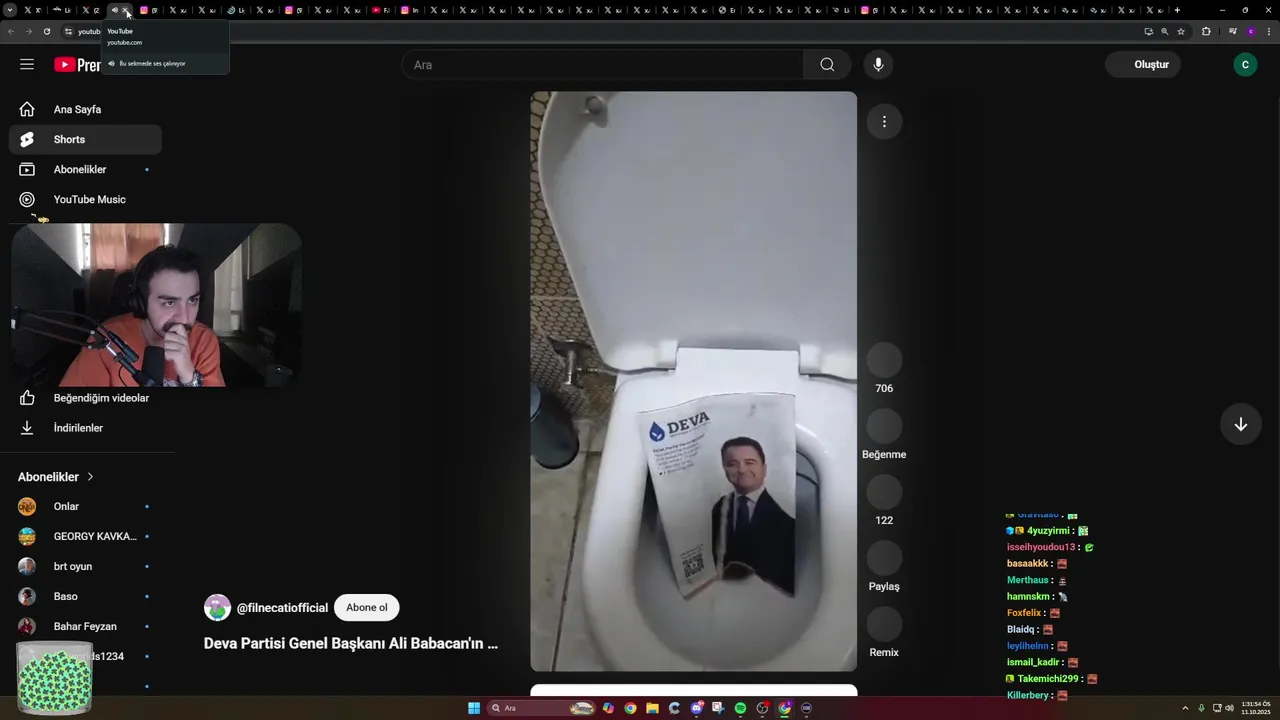The height and width of the screenshot is (720, 1280).
Task: Bookmark this page with star icon
Action: pyautogui.click(x=1181, y=31)
